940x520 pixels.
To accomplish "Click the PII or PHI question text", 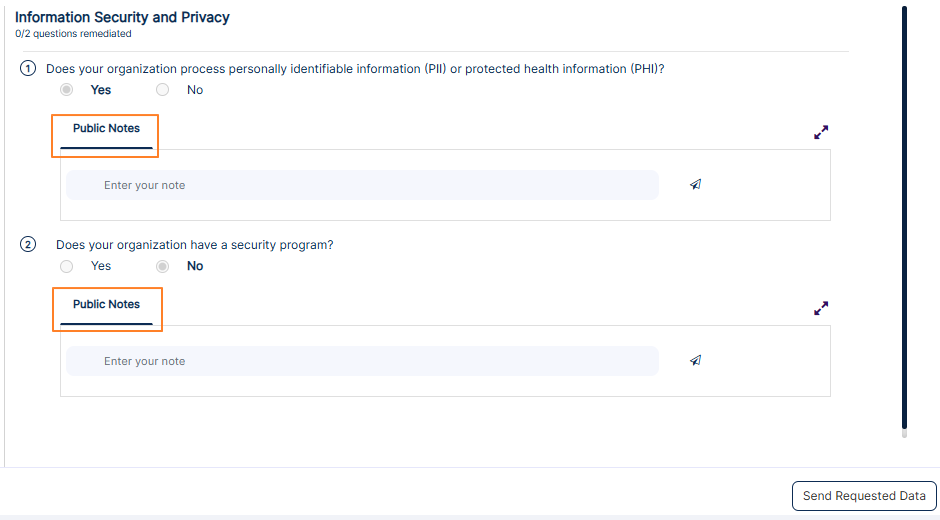I will tap(355, 69).
